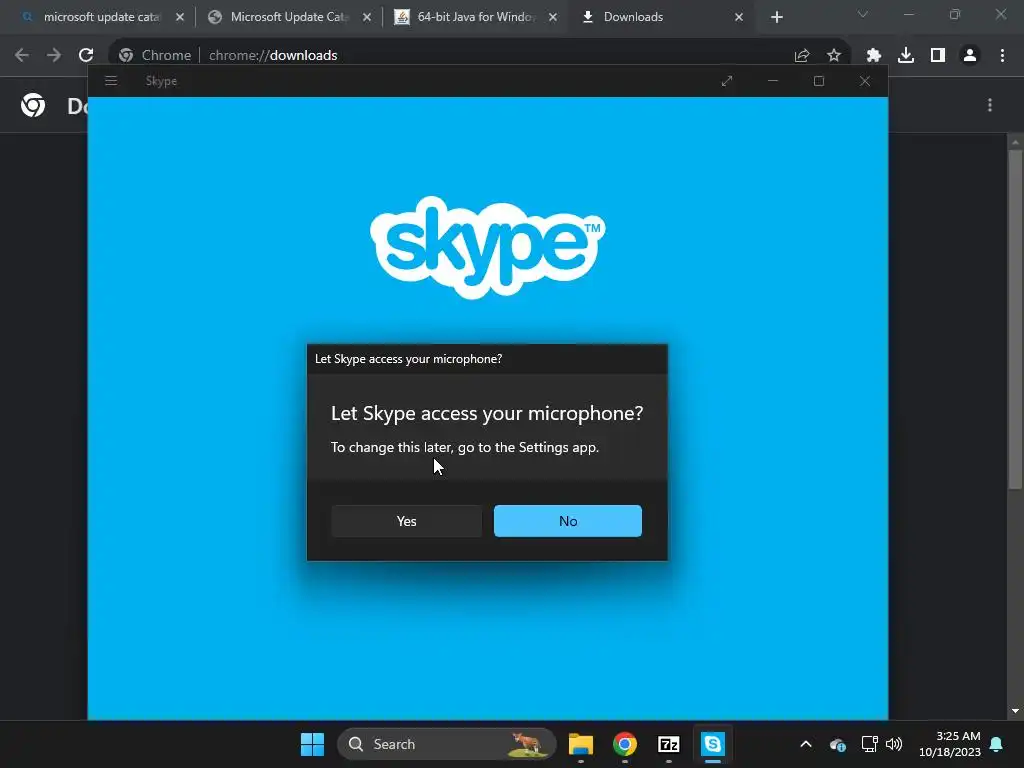Close the Microsoft Update Catalog tab

click(x=366, y=18)
